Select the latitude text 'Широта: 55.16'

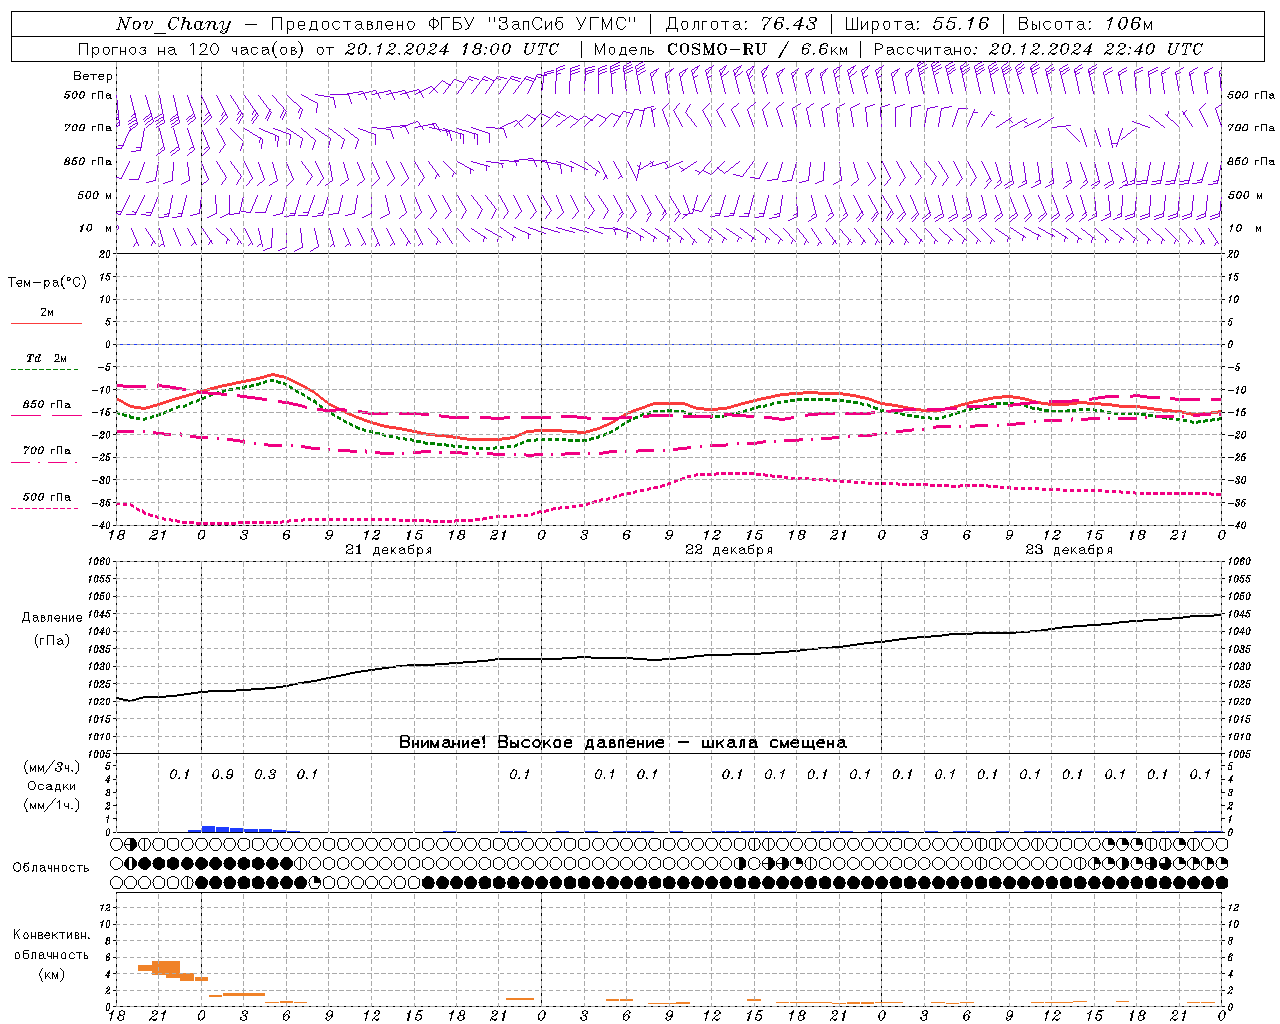point(916,24)
